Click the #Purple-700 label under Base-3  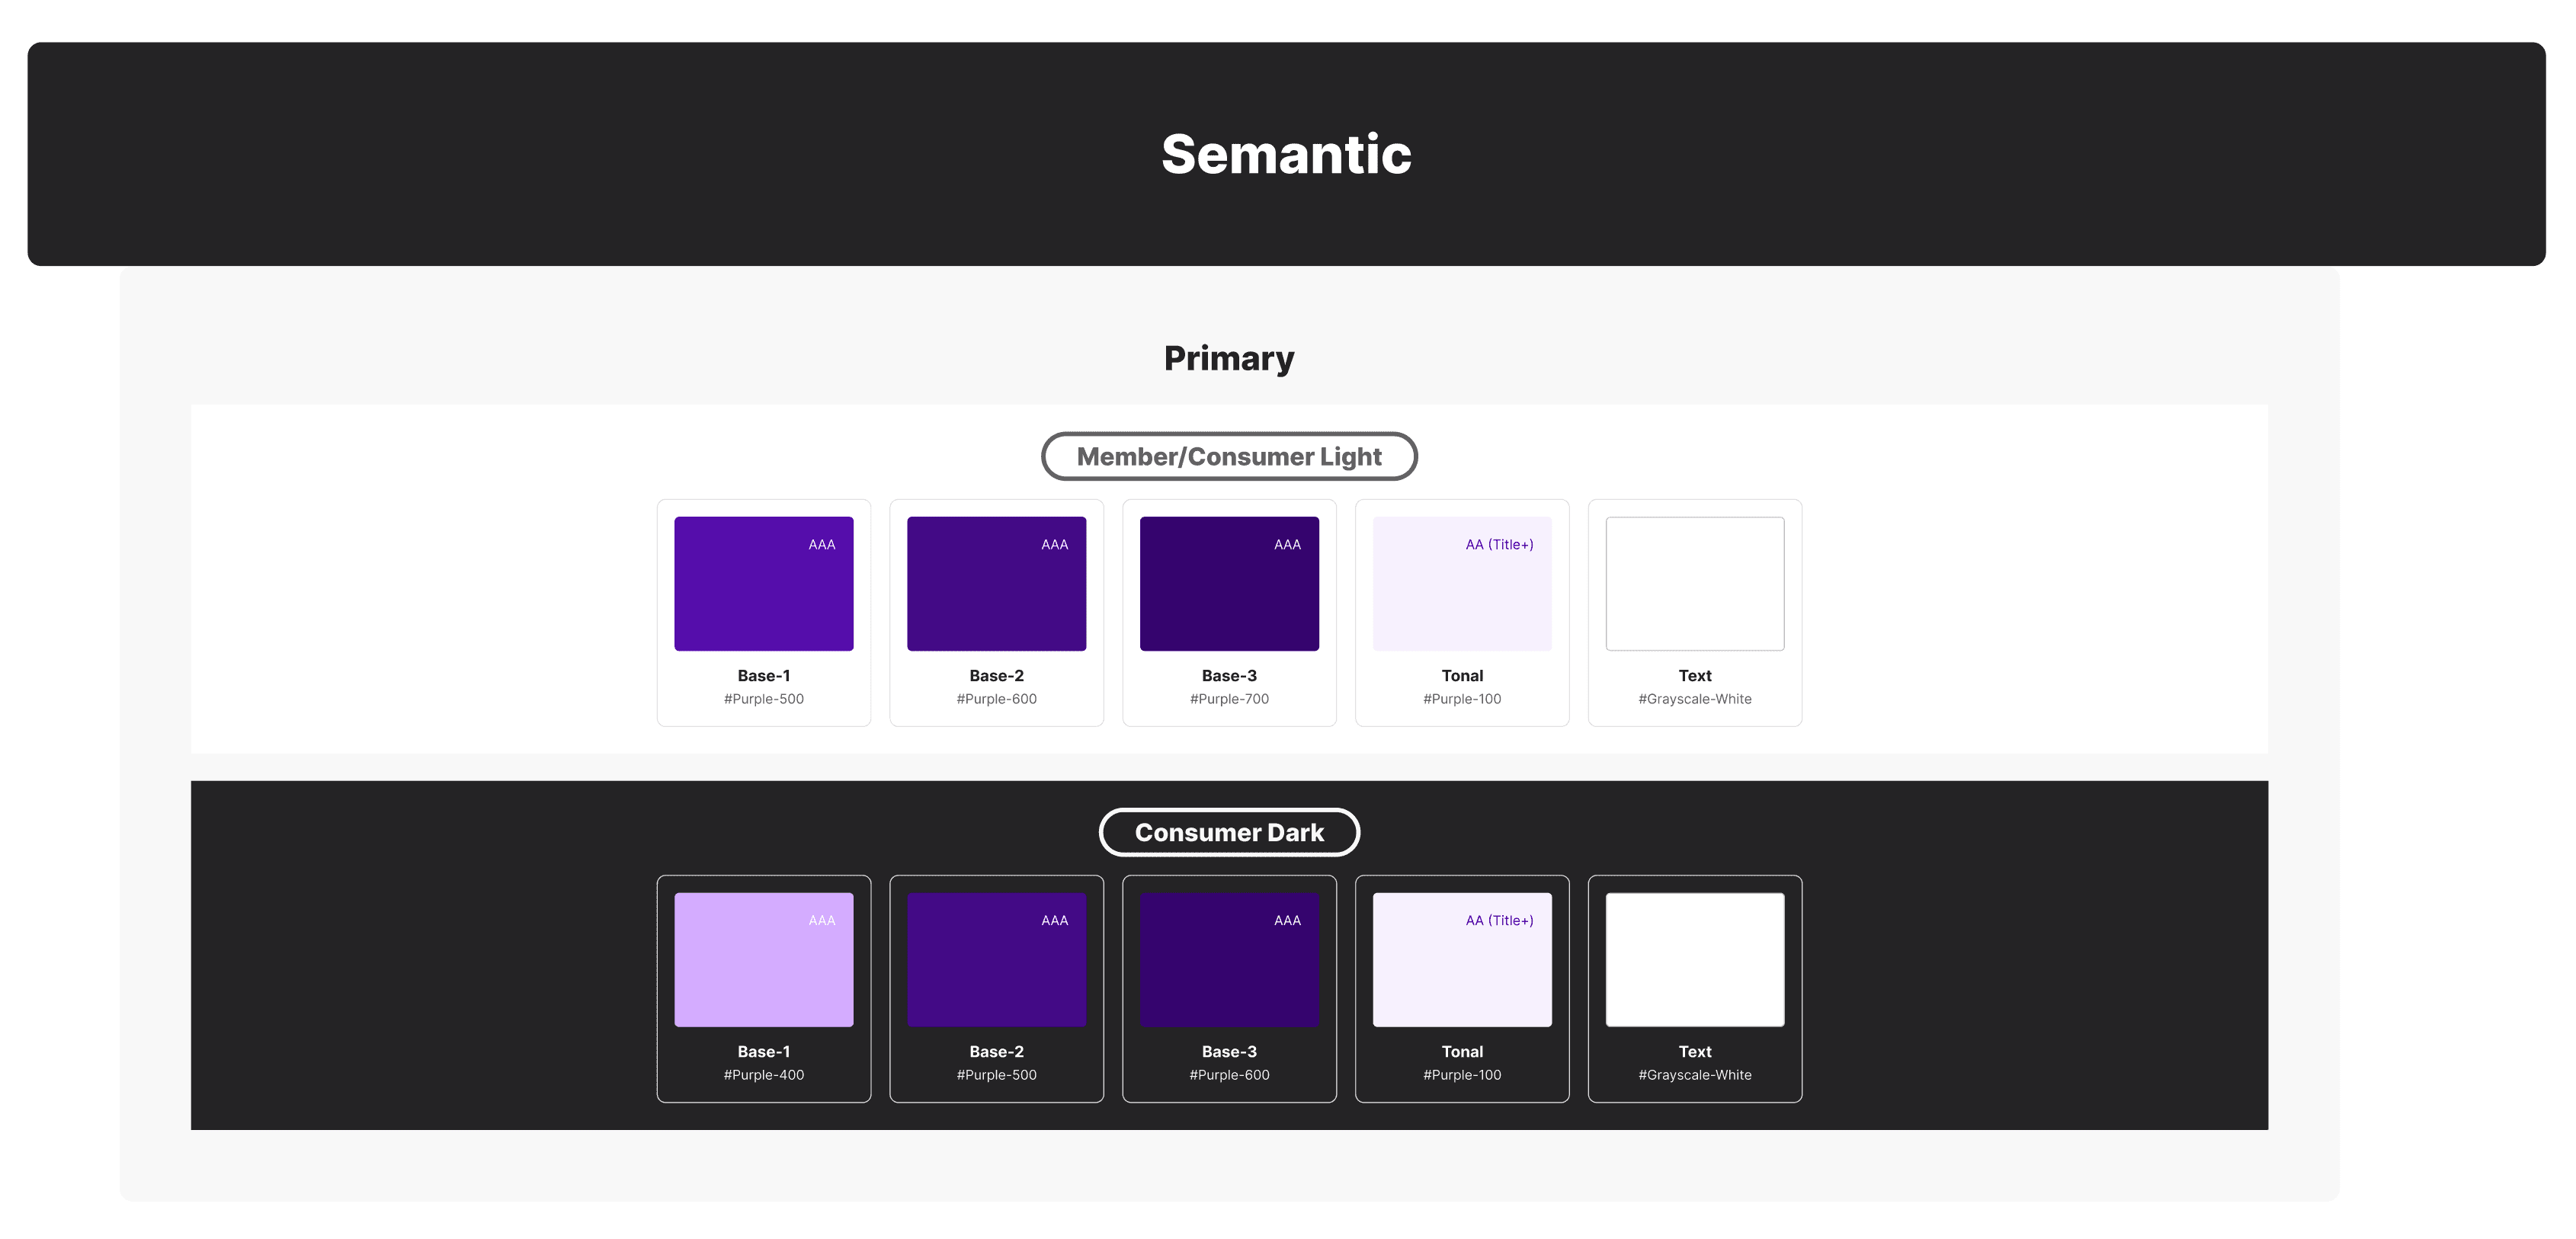1229,699
